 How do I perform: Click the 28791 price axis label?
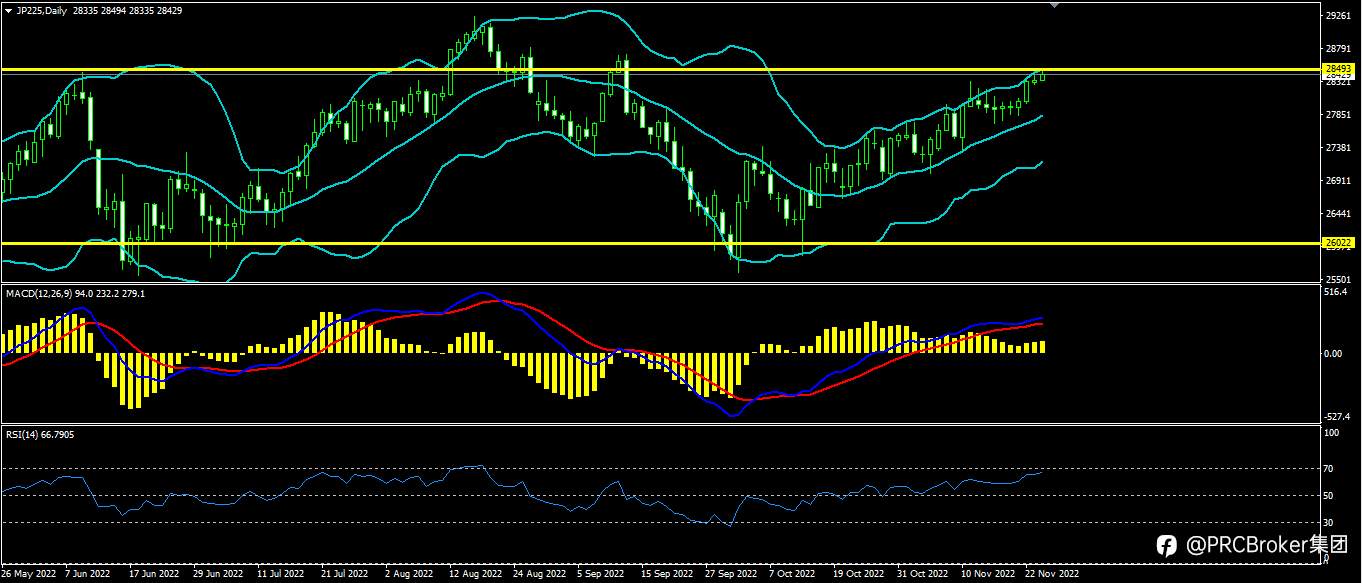click(1338, 49)
